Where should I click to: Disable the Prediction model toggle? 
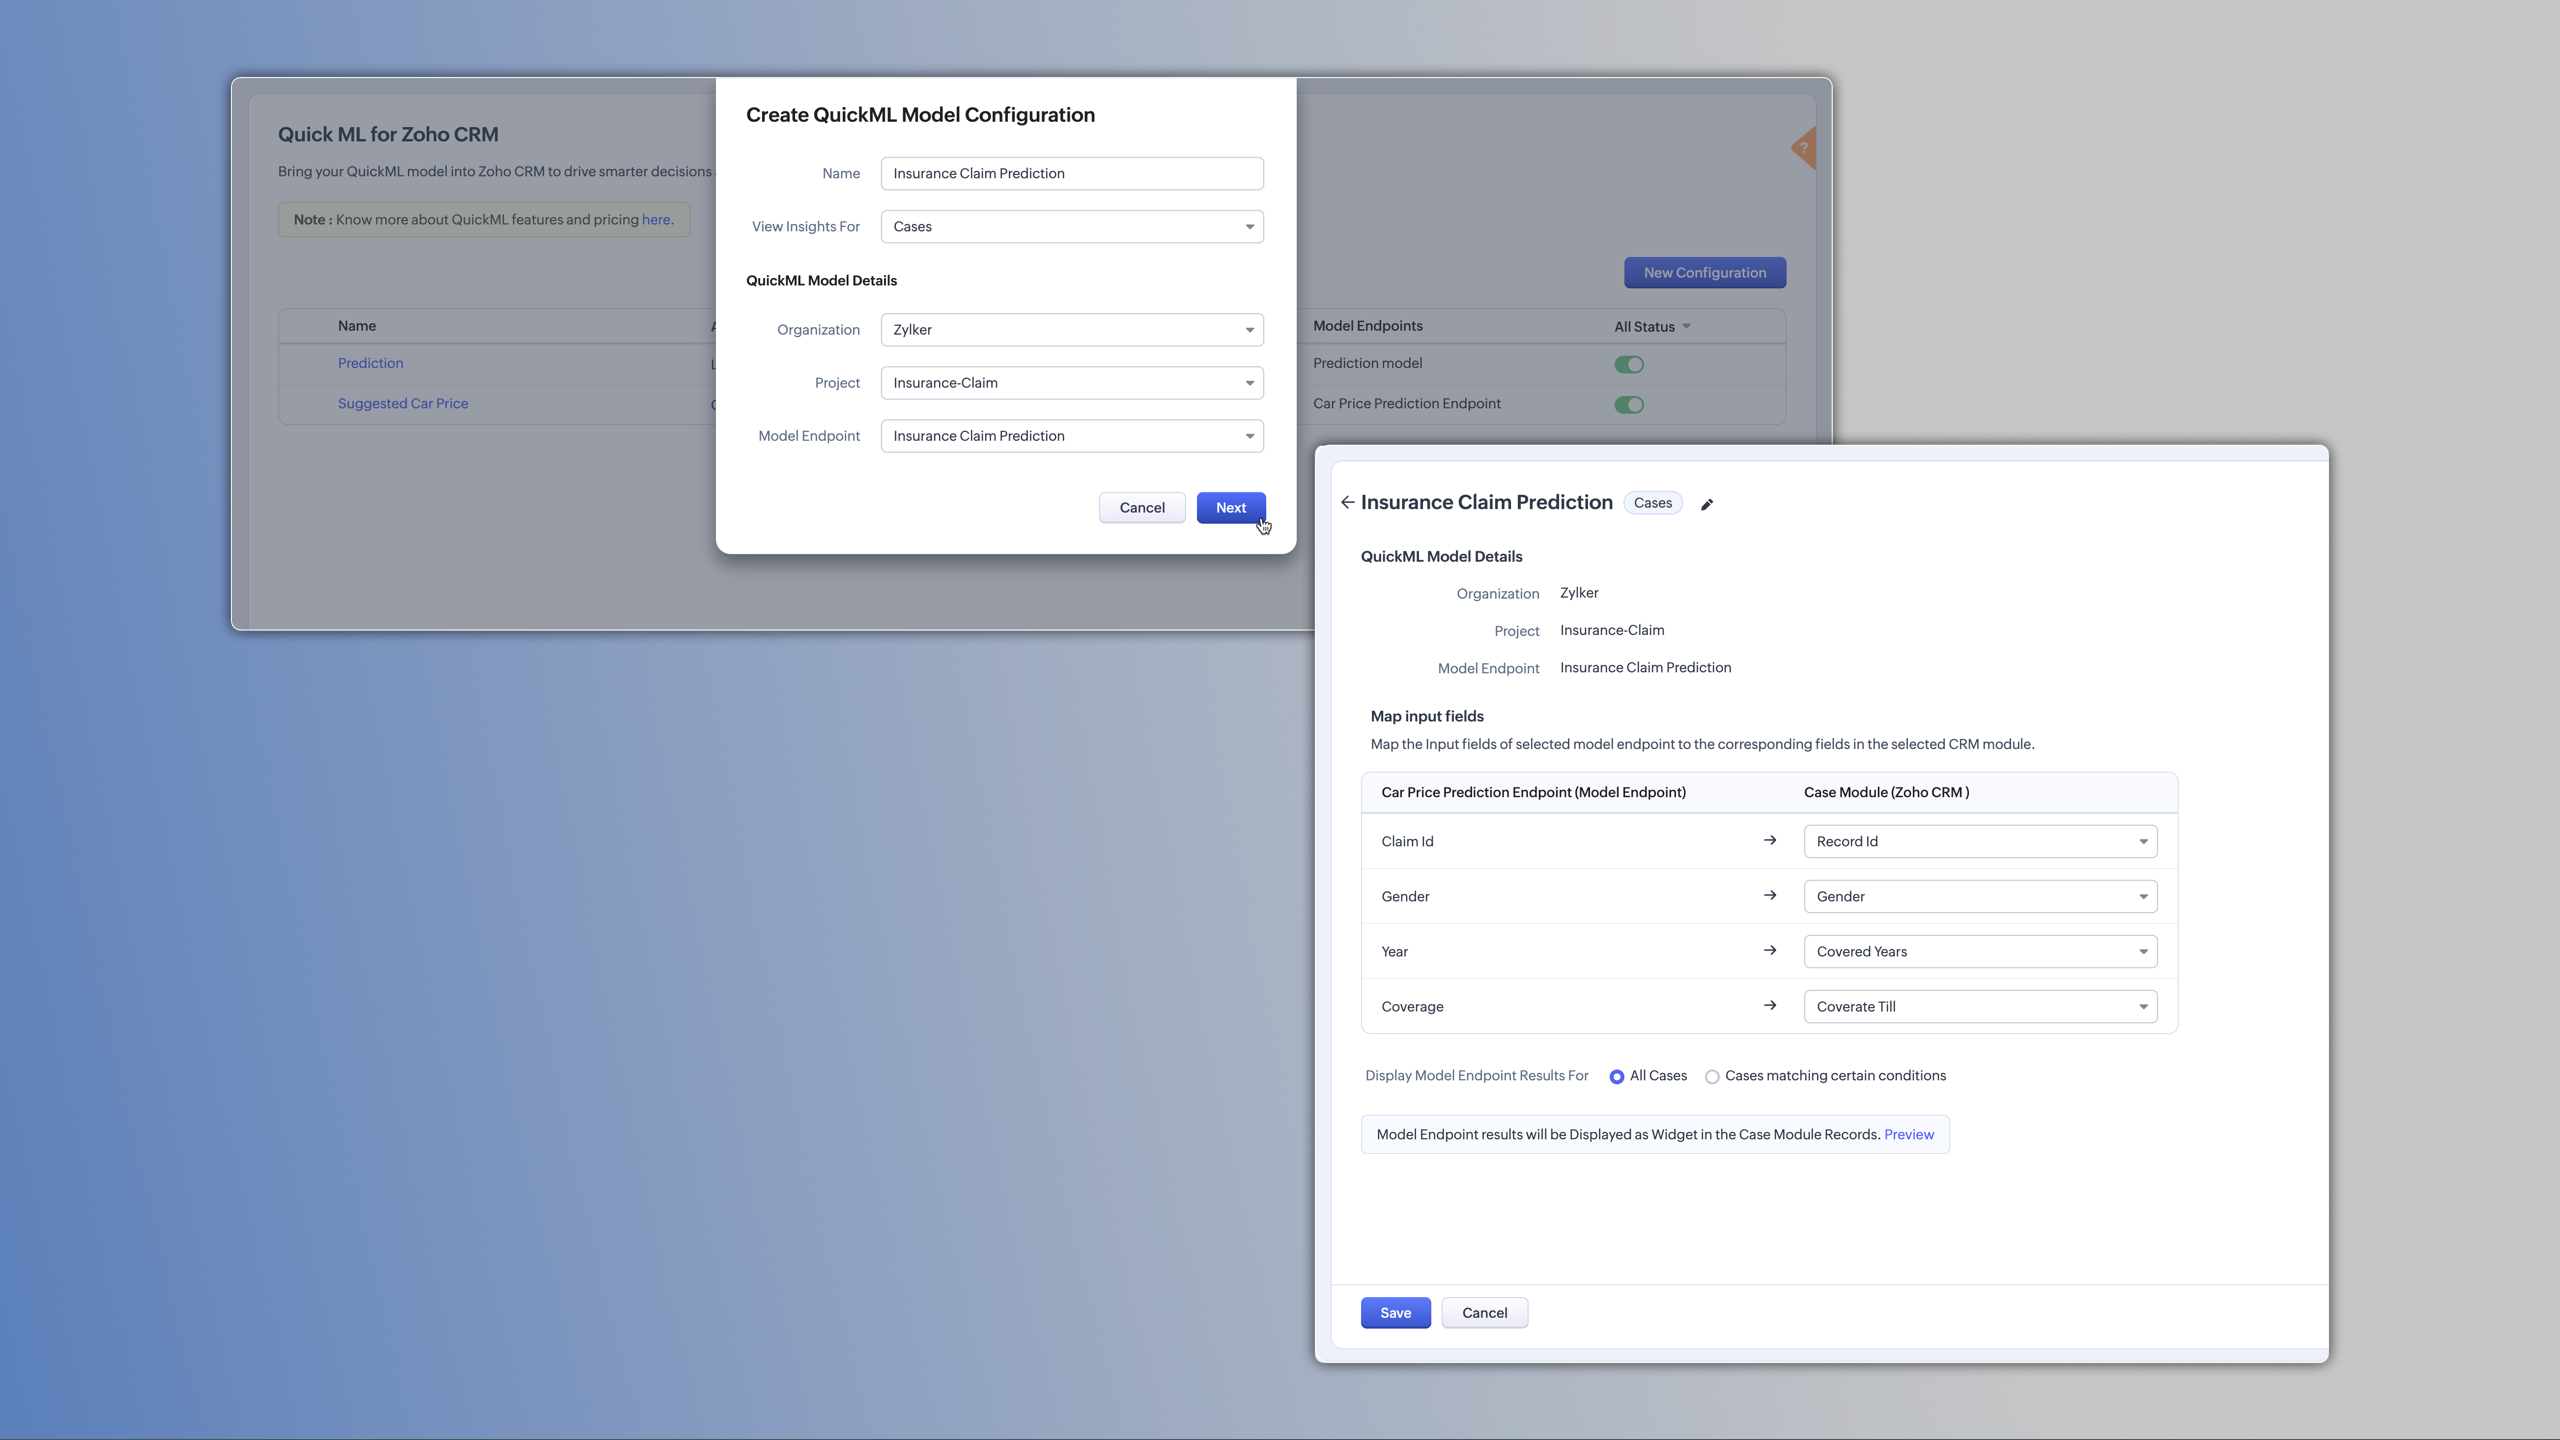pyautogui.click(x=1628, y=364)
